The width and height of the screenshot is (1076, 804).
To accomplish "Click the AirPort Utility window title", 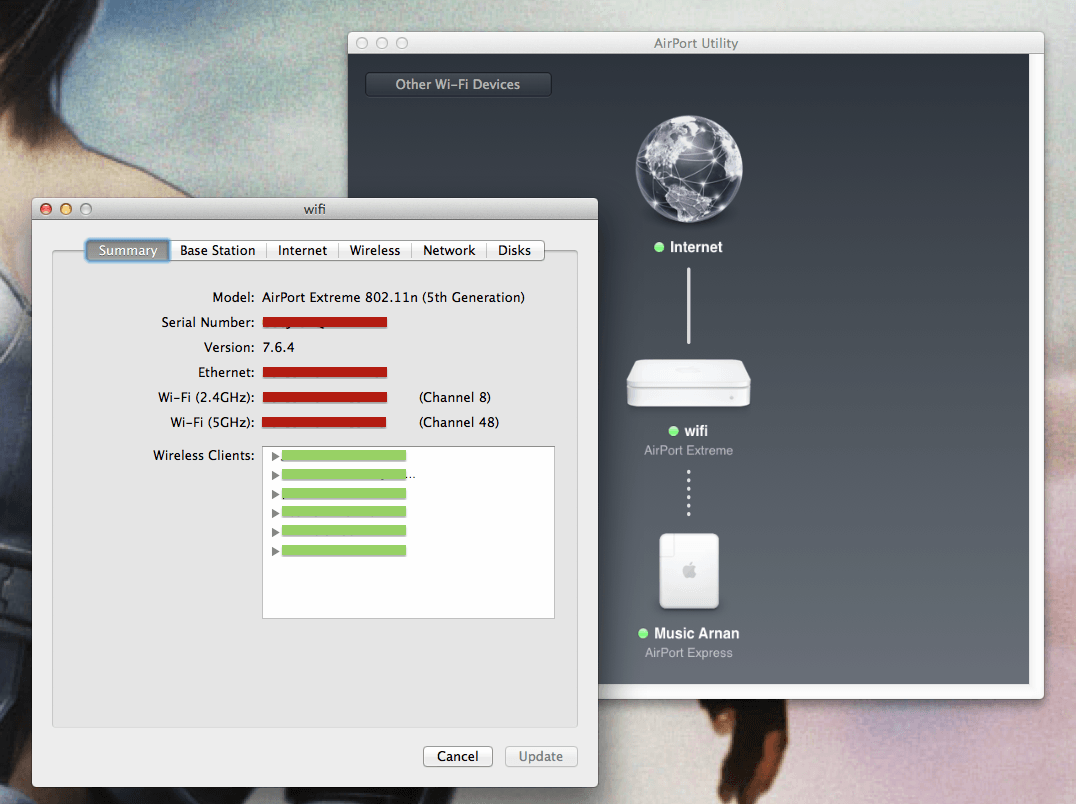I will point(696,43).
